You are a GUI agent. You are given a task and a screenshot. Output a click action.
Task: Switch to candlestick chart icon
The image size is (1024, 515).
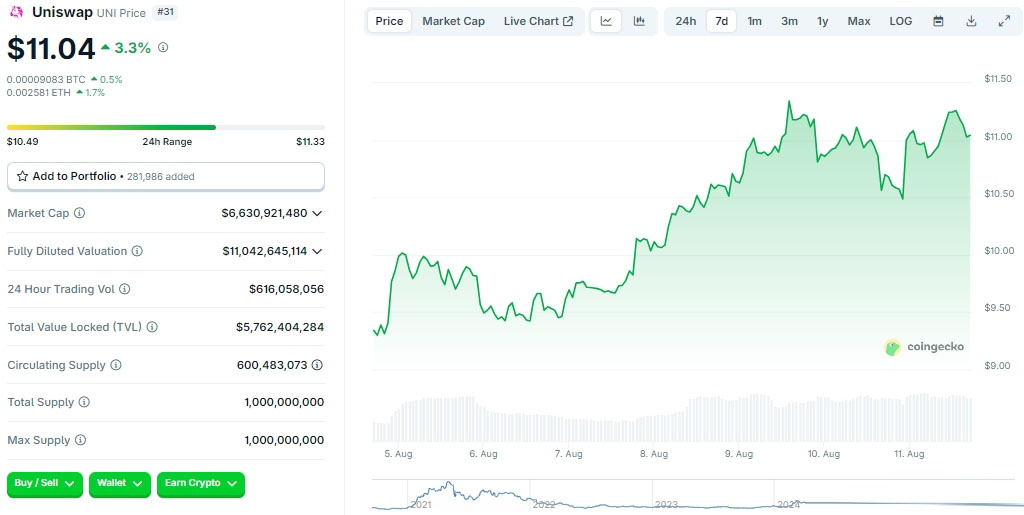[639, 21]
